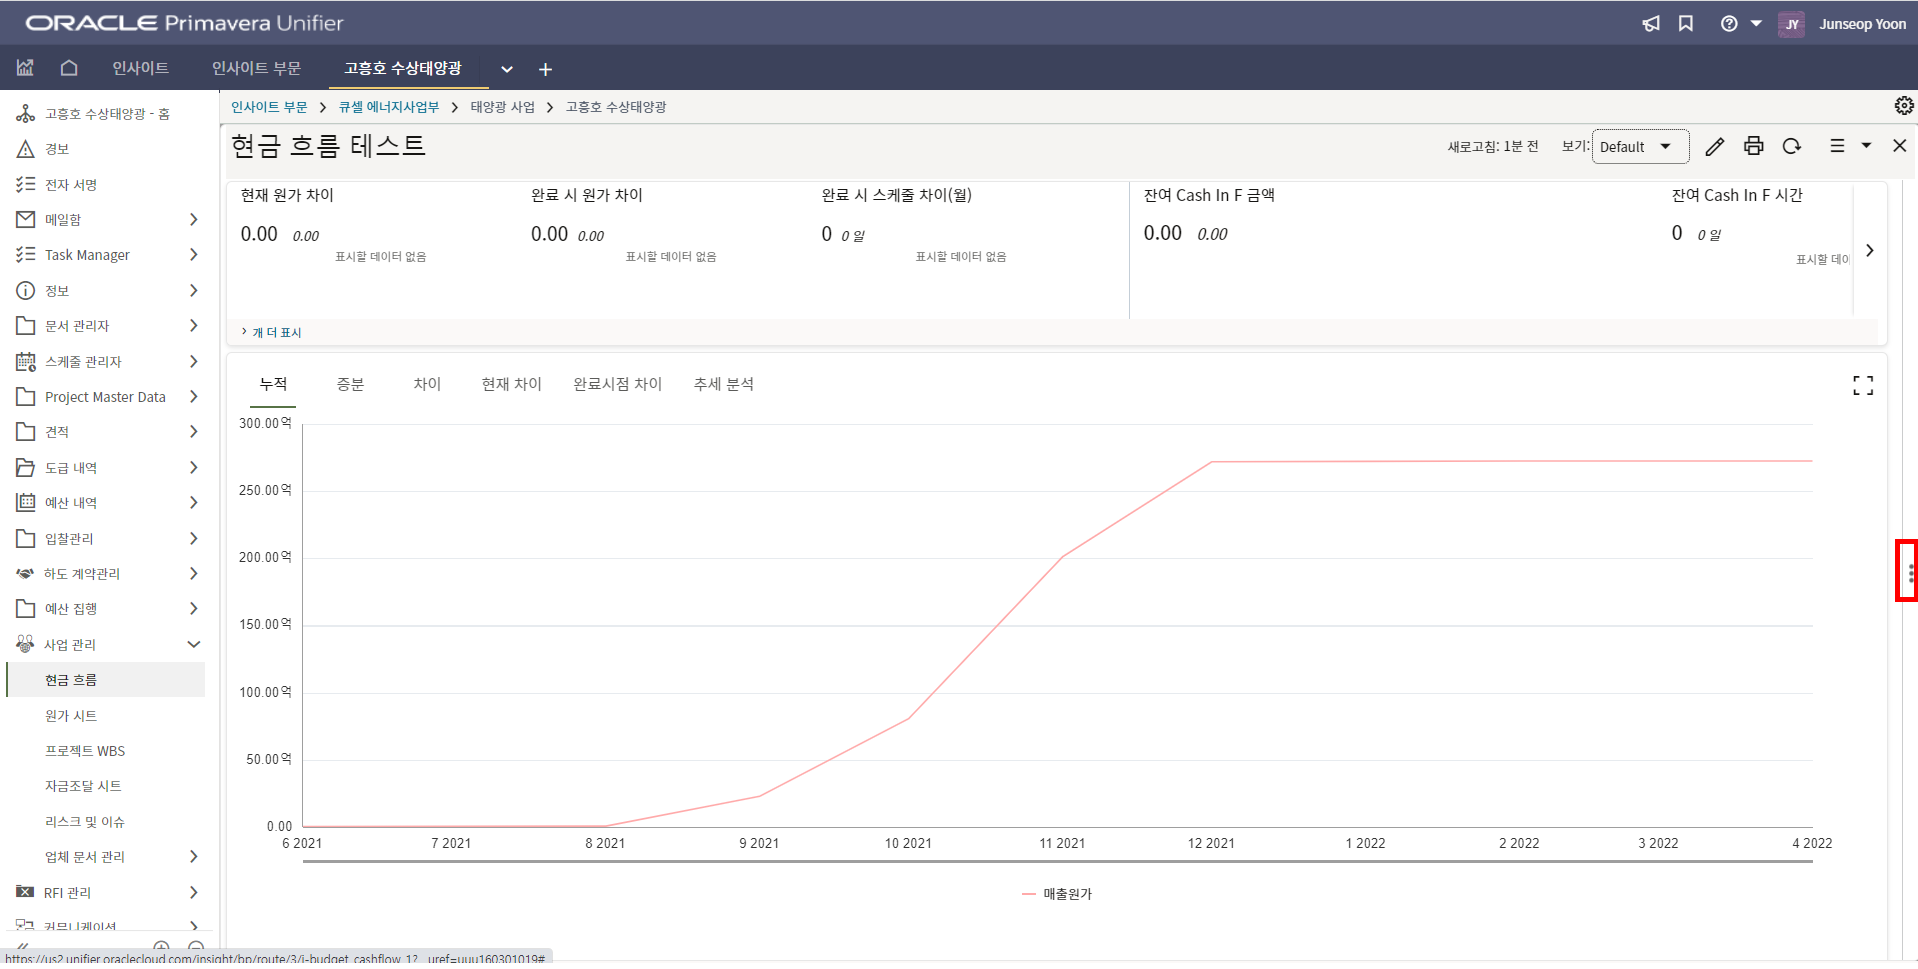Open the bookmarks icon
The image size is (1918, 969).
pyautogui.click(x=1686, y=24)
